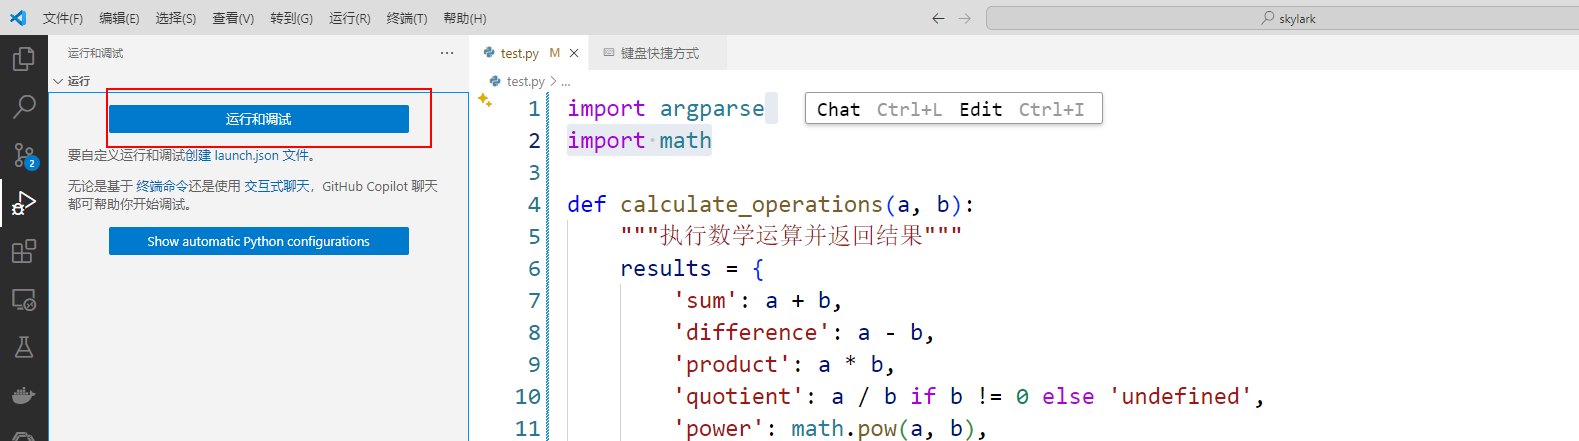Click line number 11 in gutter
The image size is (1579, 441).
tap(528, 428)
